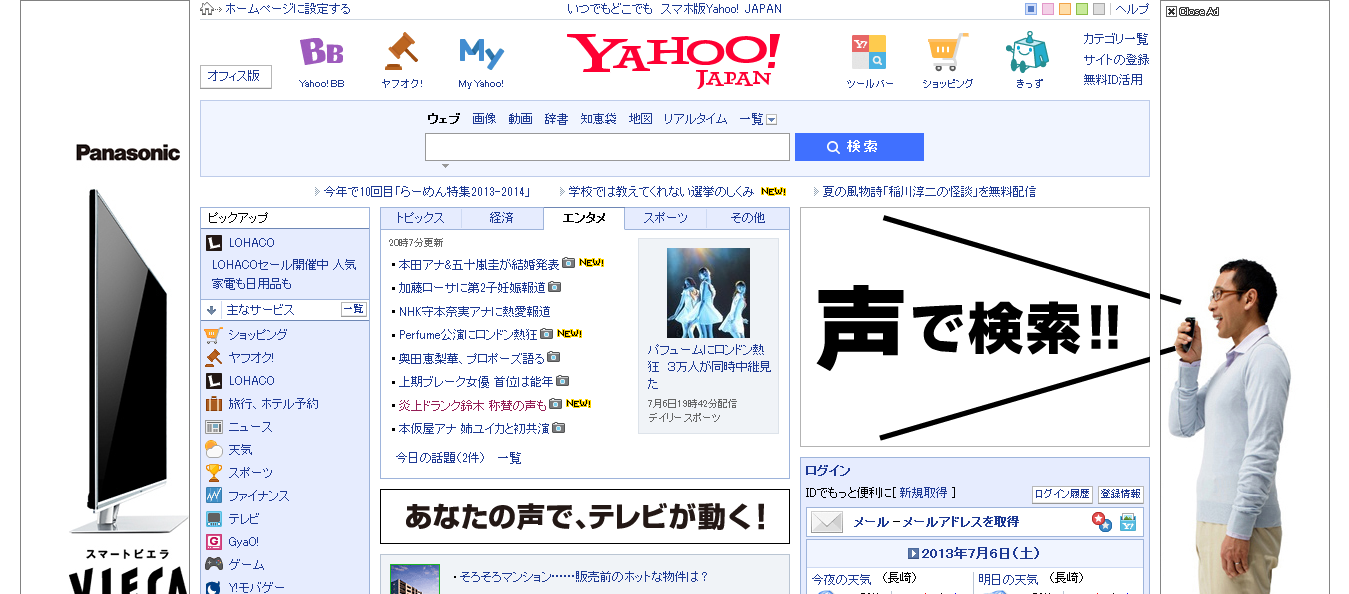The height and width of the screenshot is (594, 1349).
Task: Expand the 一覧 search category dropdown arrow
Action: tap(771, 120)
